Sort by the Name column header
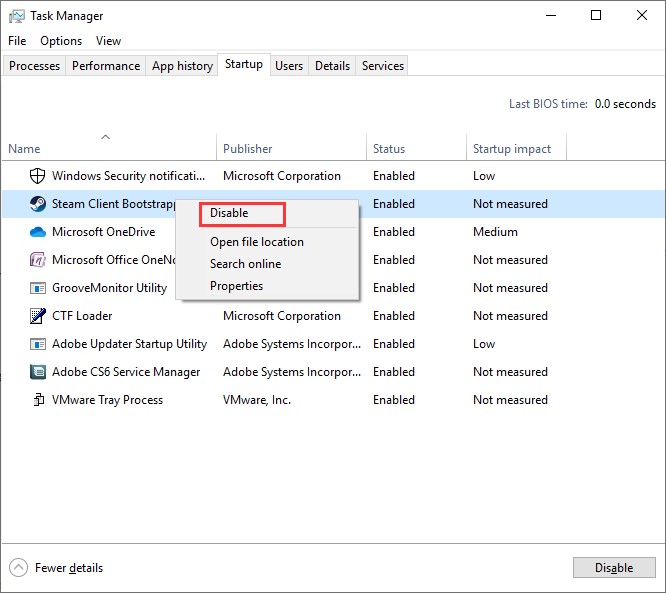Image resolution: width=666 pixels, height=593 pixels. pyautogui.click(x=24, y=149)
